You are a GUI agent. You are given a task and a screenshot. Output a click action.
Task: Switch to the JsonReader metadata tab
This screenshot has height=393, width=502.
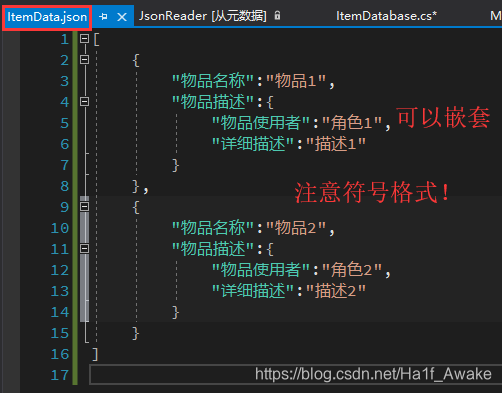tap(203, 16)
